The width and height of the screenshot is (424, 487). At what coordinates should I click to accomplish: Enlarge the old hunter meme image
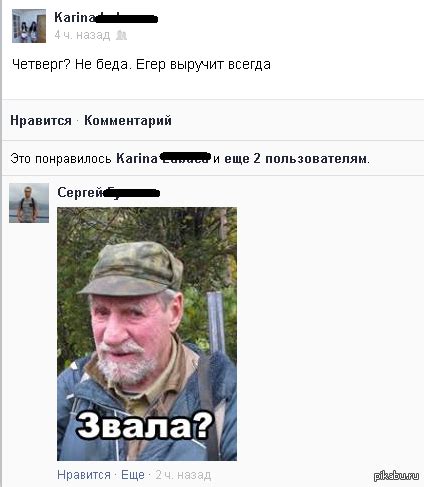tap(147, 334)
